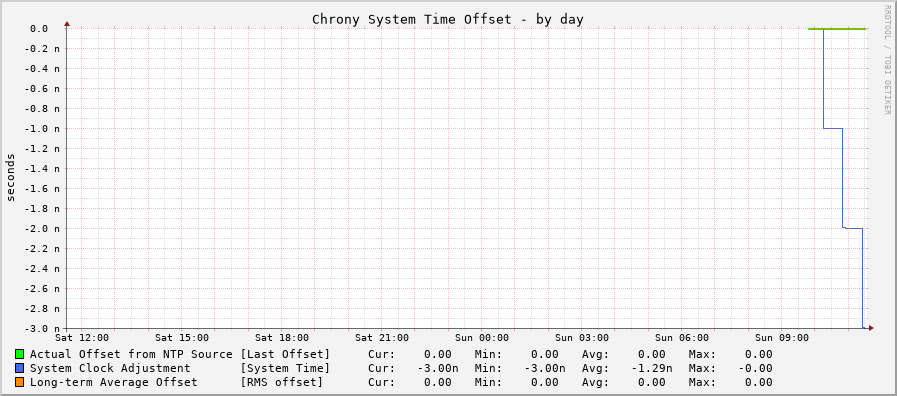Click the '-0.8 n' y-axis label
This screenshot has width=897, height=396.
[42, 109]
